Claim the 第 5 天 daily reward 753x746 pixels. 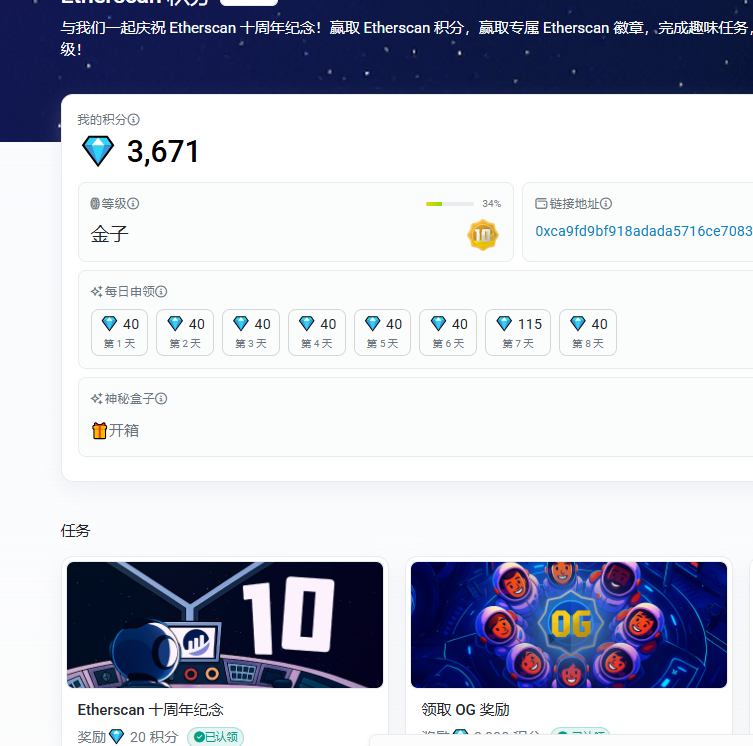(x=382, y=332)
